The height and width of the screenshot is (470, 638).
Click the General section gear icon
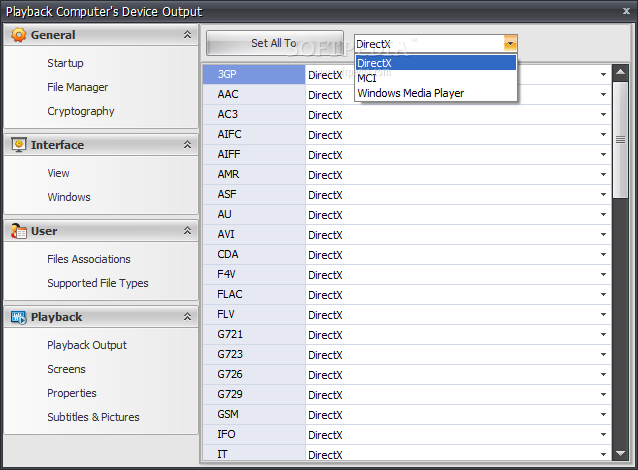pos(18,35)
